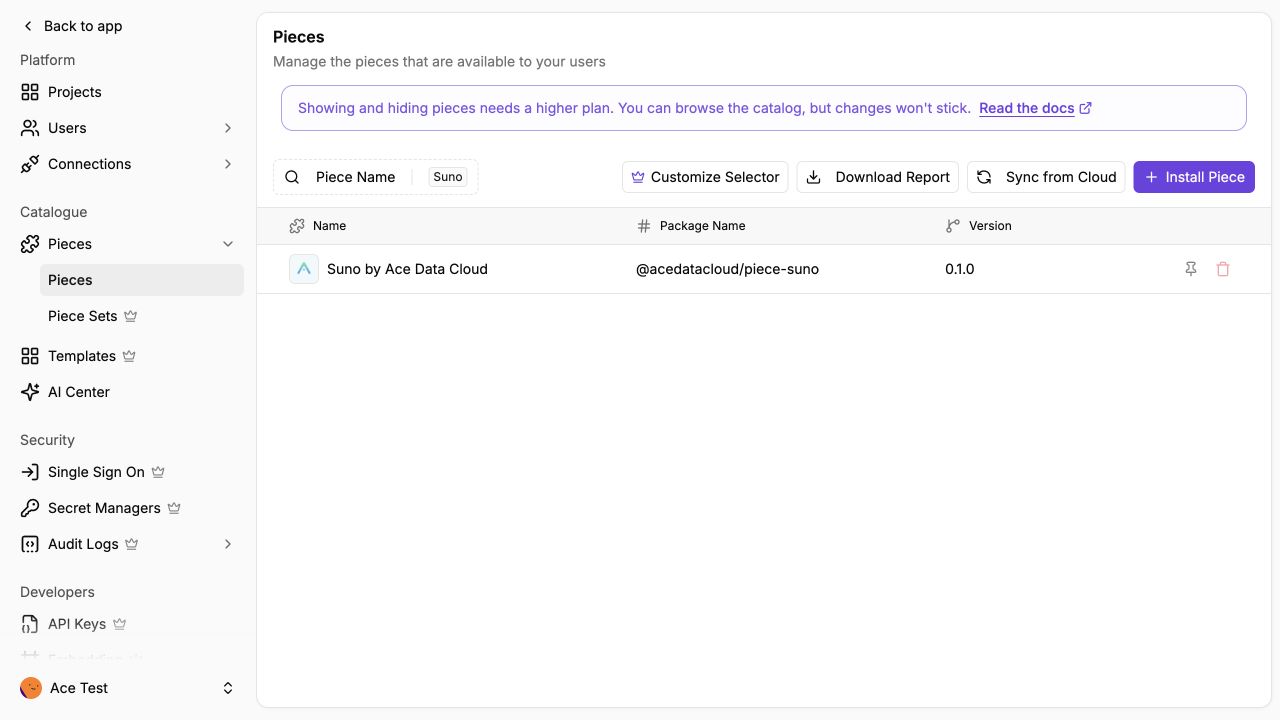Expand the Users submenu chevron
Image resolution: width=1280 pixels, height=720 pixels.
tap(228, 128)
